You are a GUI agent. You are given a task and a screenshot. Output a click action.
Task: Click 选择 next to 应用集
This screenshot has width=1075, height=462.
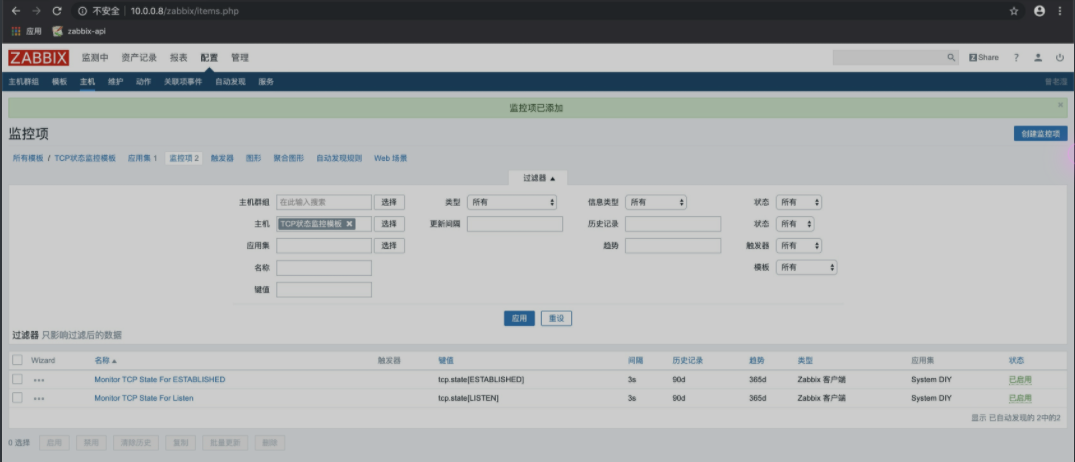[389, 245]
